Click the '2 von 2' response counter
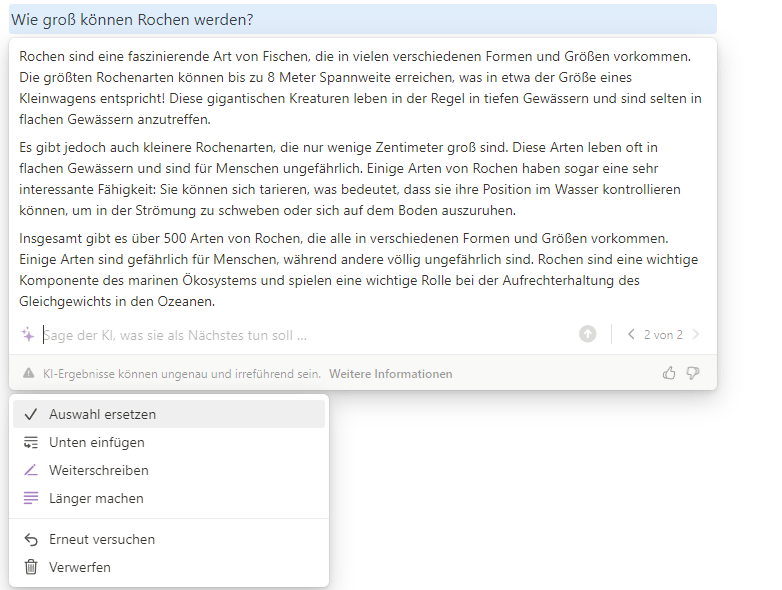 663,335
